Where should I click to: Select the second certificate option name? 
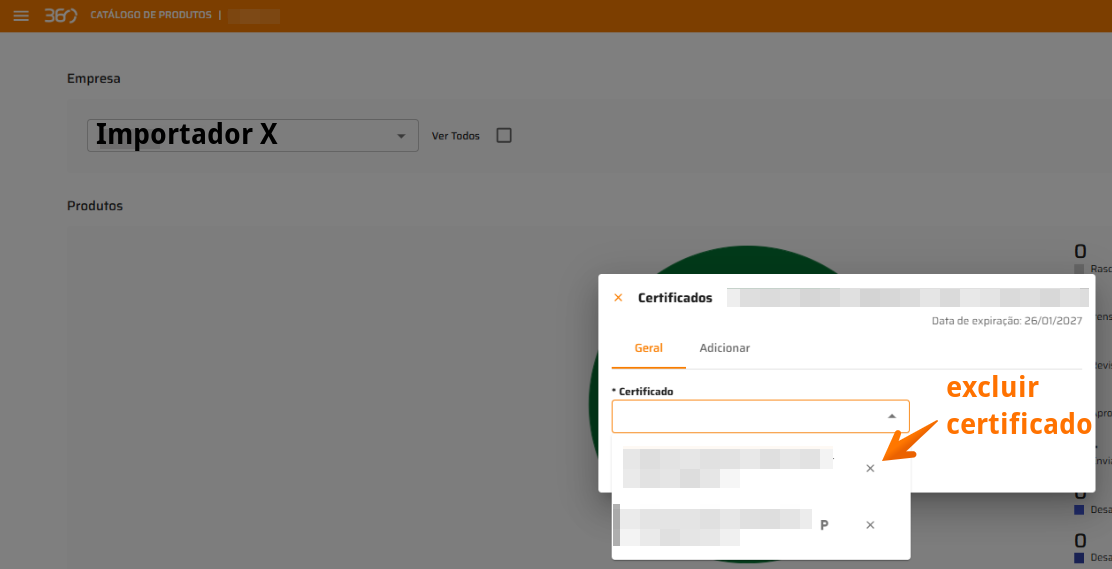pos(715,525)
